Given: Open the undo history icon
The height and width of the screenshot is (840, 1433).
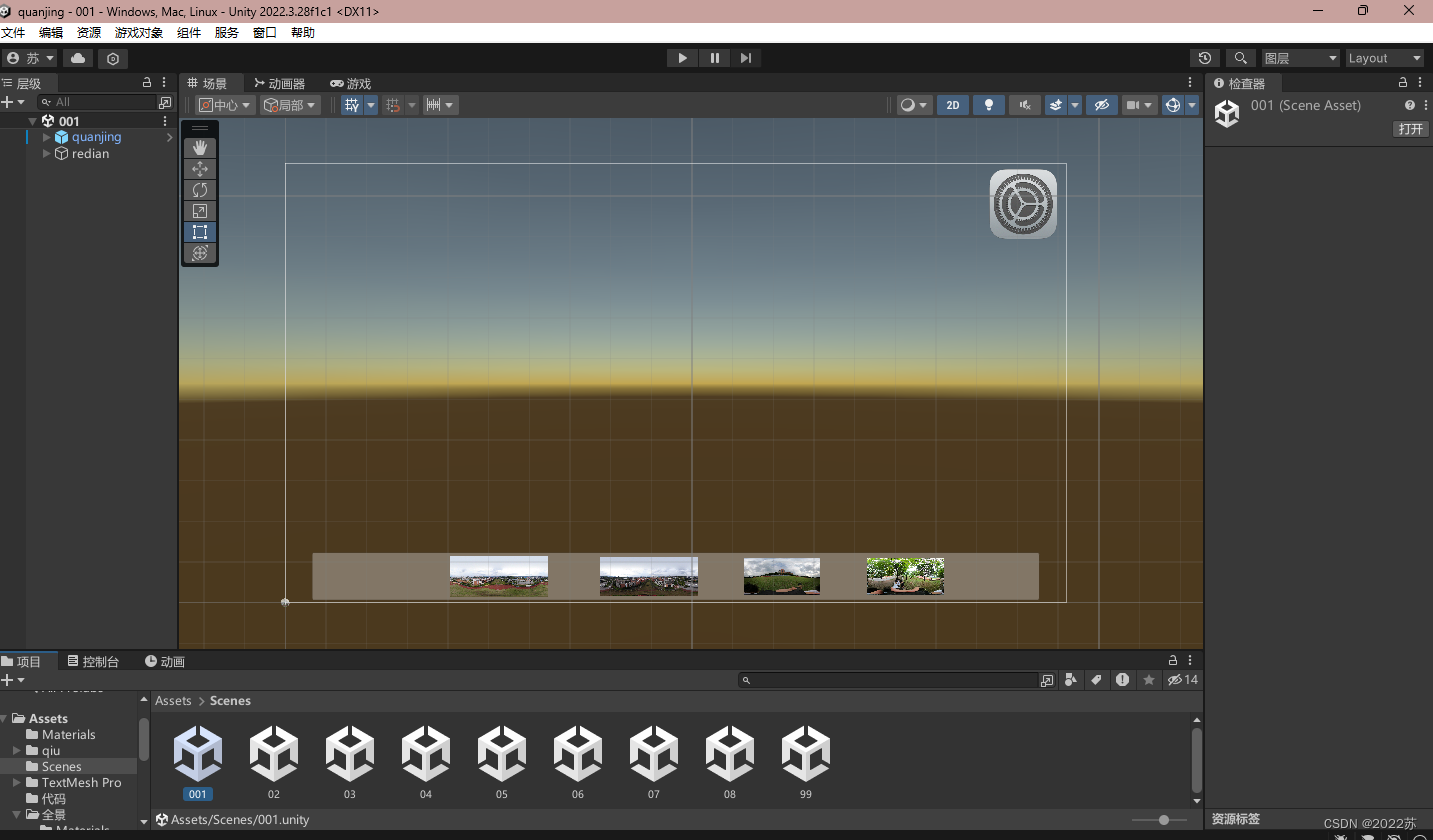Looking at the screenshot, I should [x=1205, y=58].
